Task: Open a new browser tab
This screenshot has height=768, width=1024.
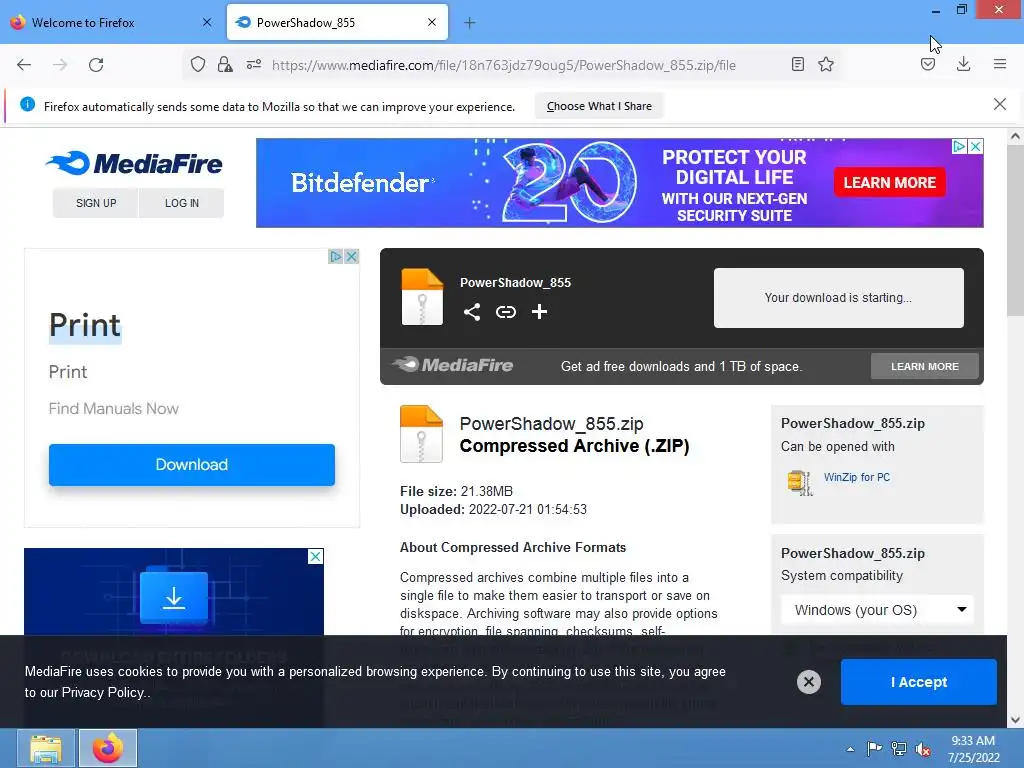Action: [470, 23]
